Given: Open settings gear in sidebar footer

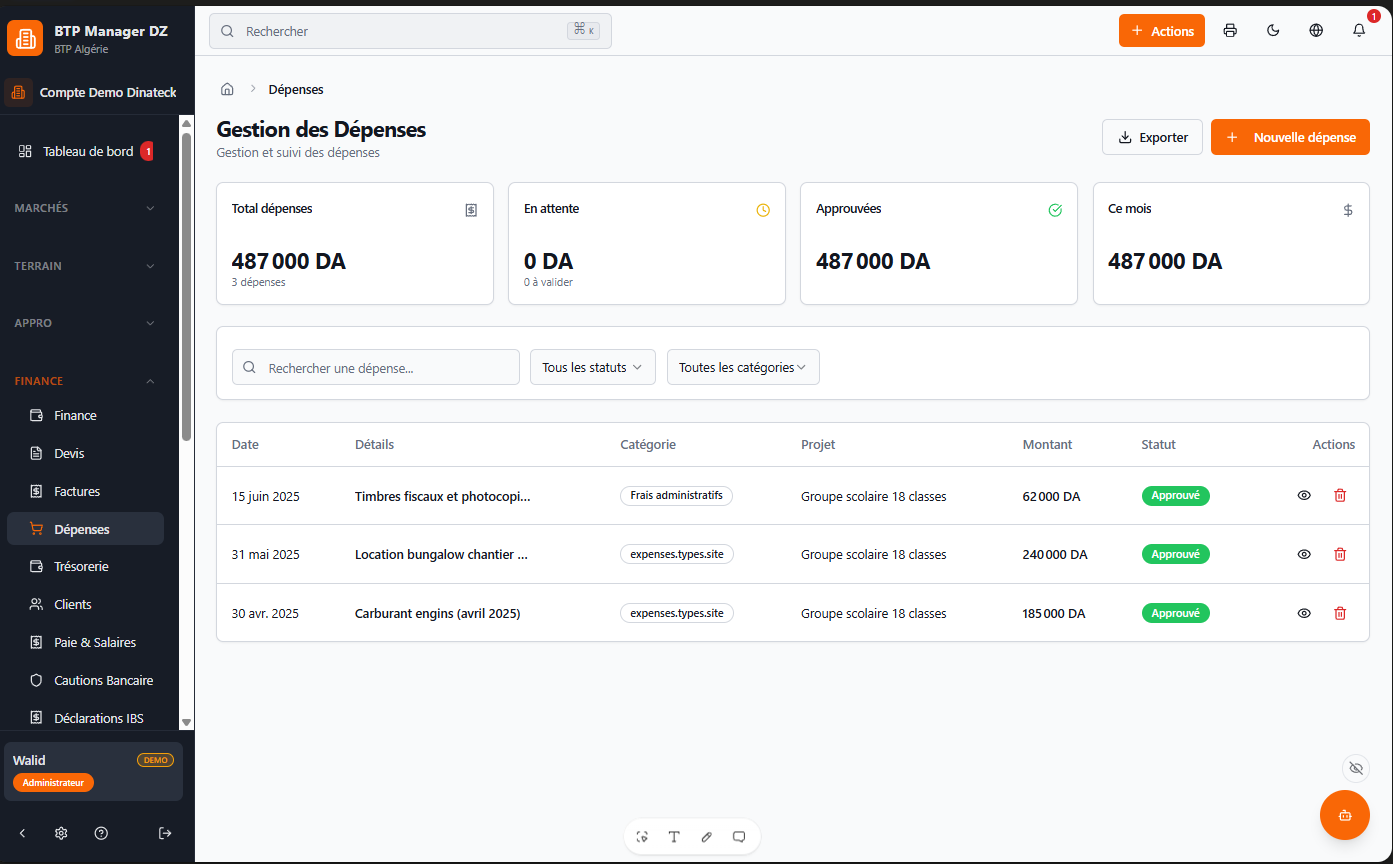Looking at the screenshot, I should (61, 833).
